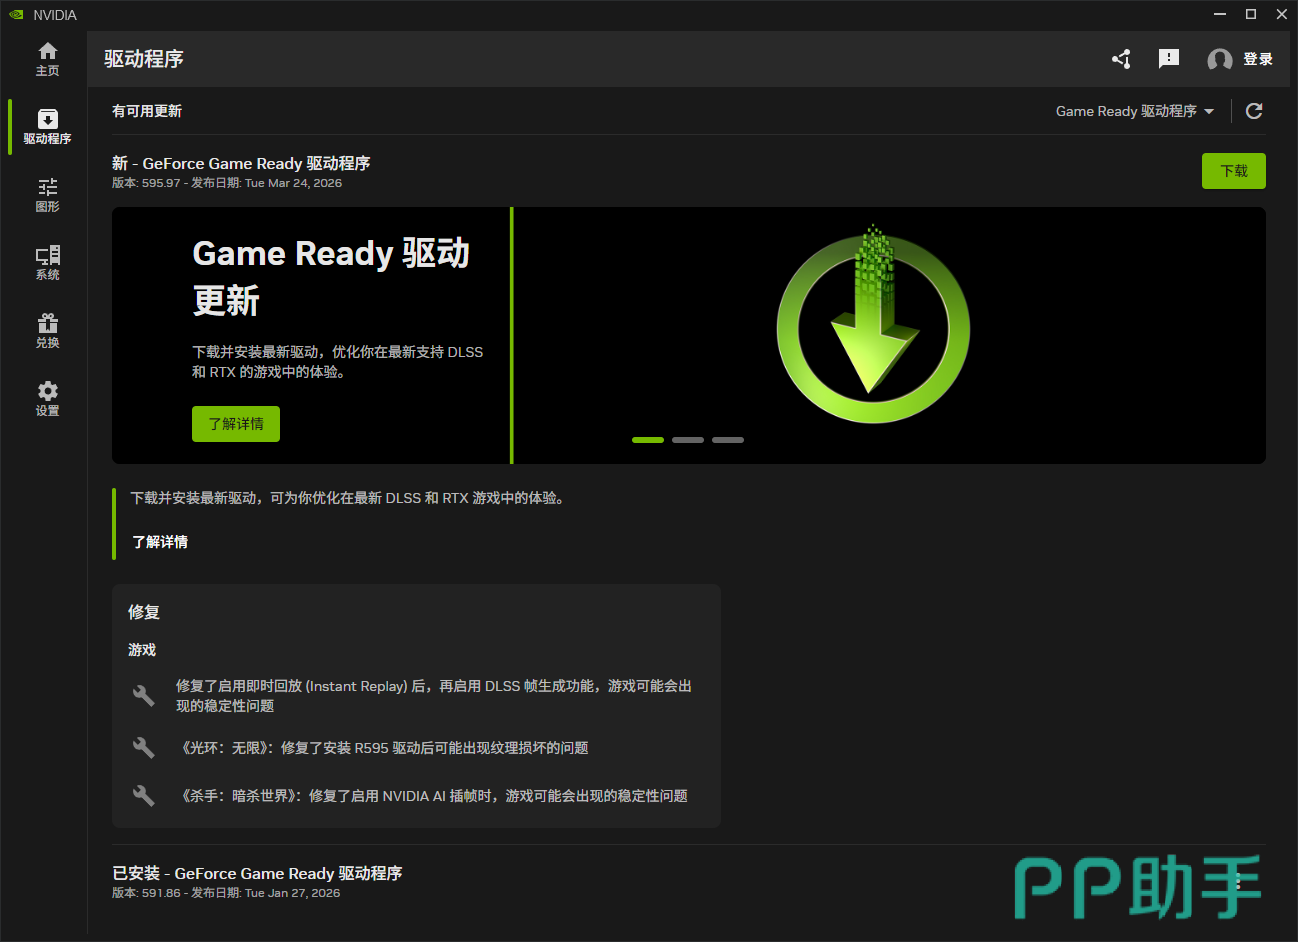
Task: Open 设置 settings from sidebar
Action: pyautogui.click(x=47, y=399)
